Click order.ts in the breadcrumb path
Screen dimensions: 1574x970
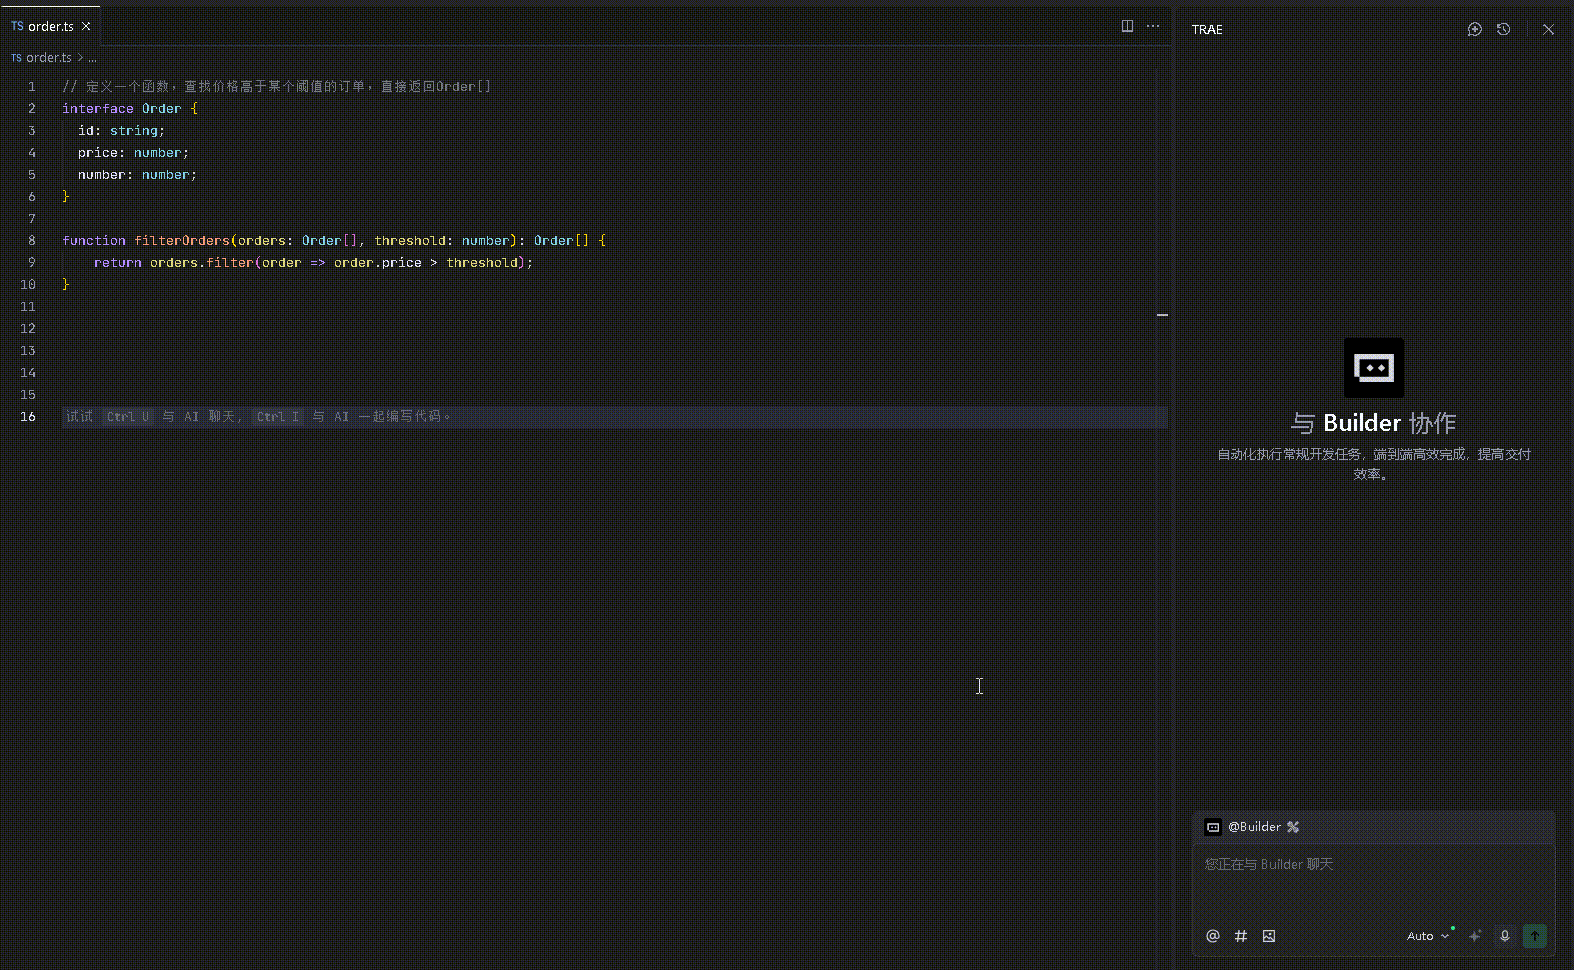point(48,58)
